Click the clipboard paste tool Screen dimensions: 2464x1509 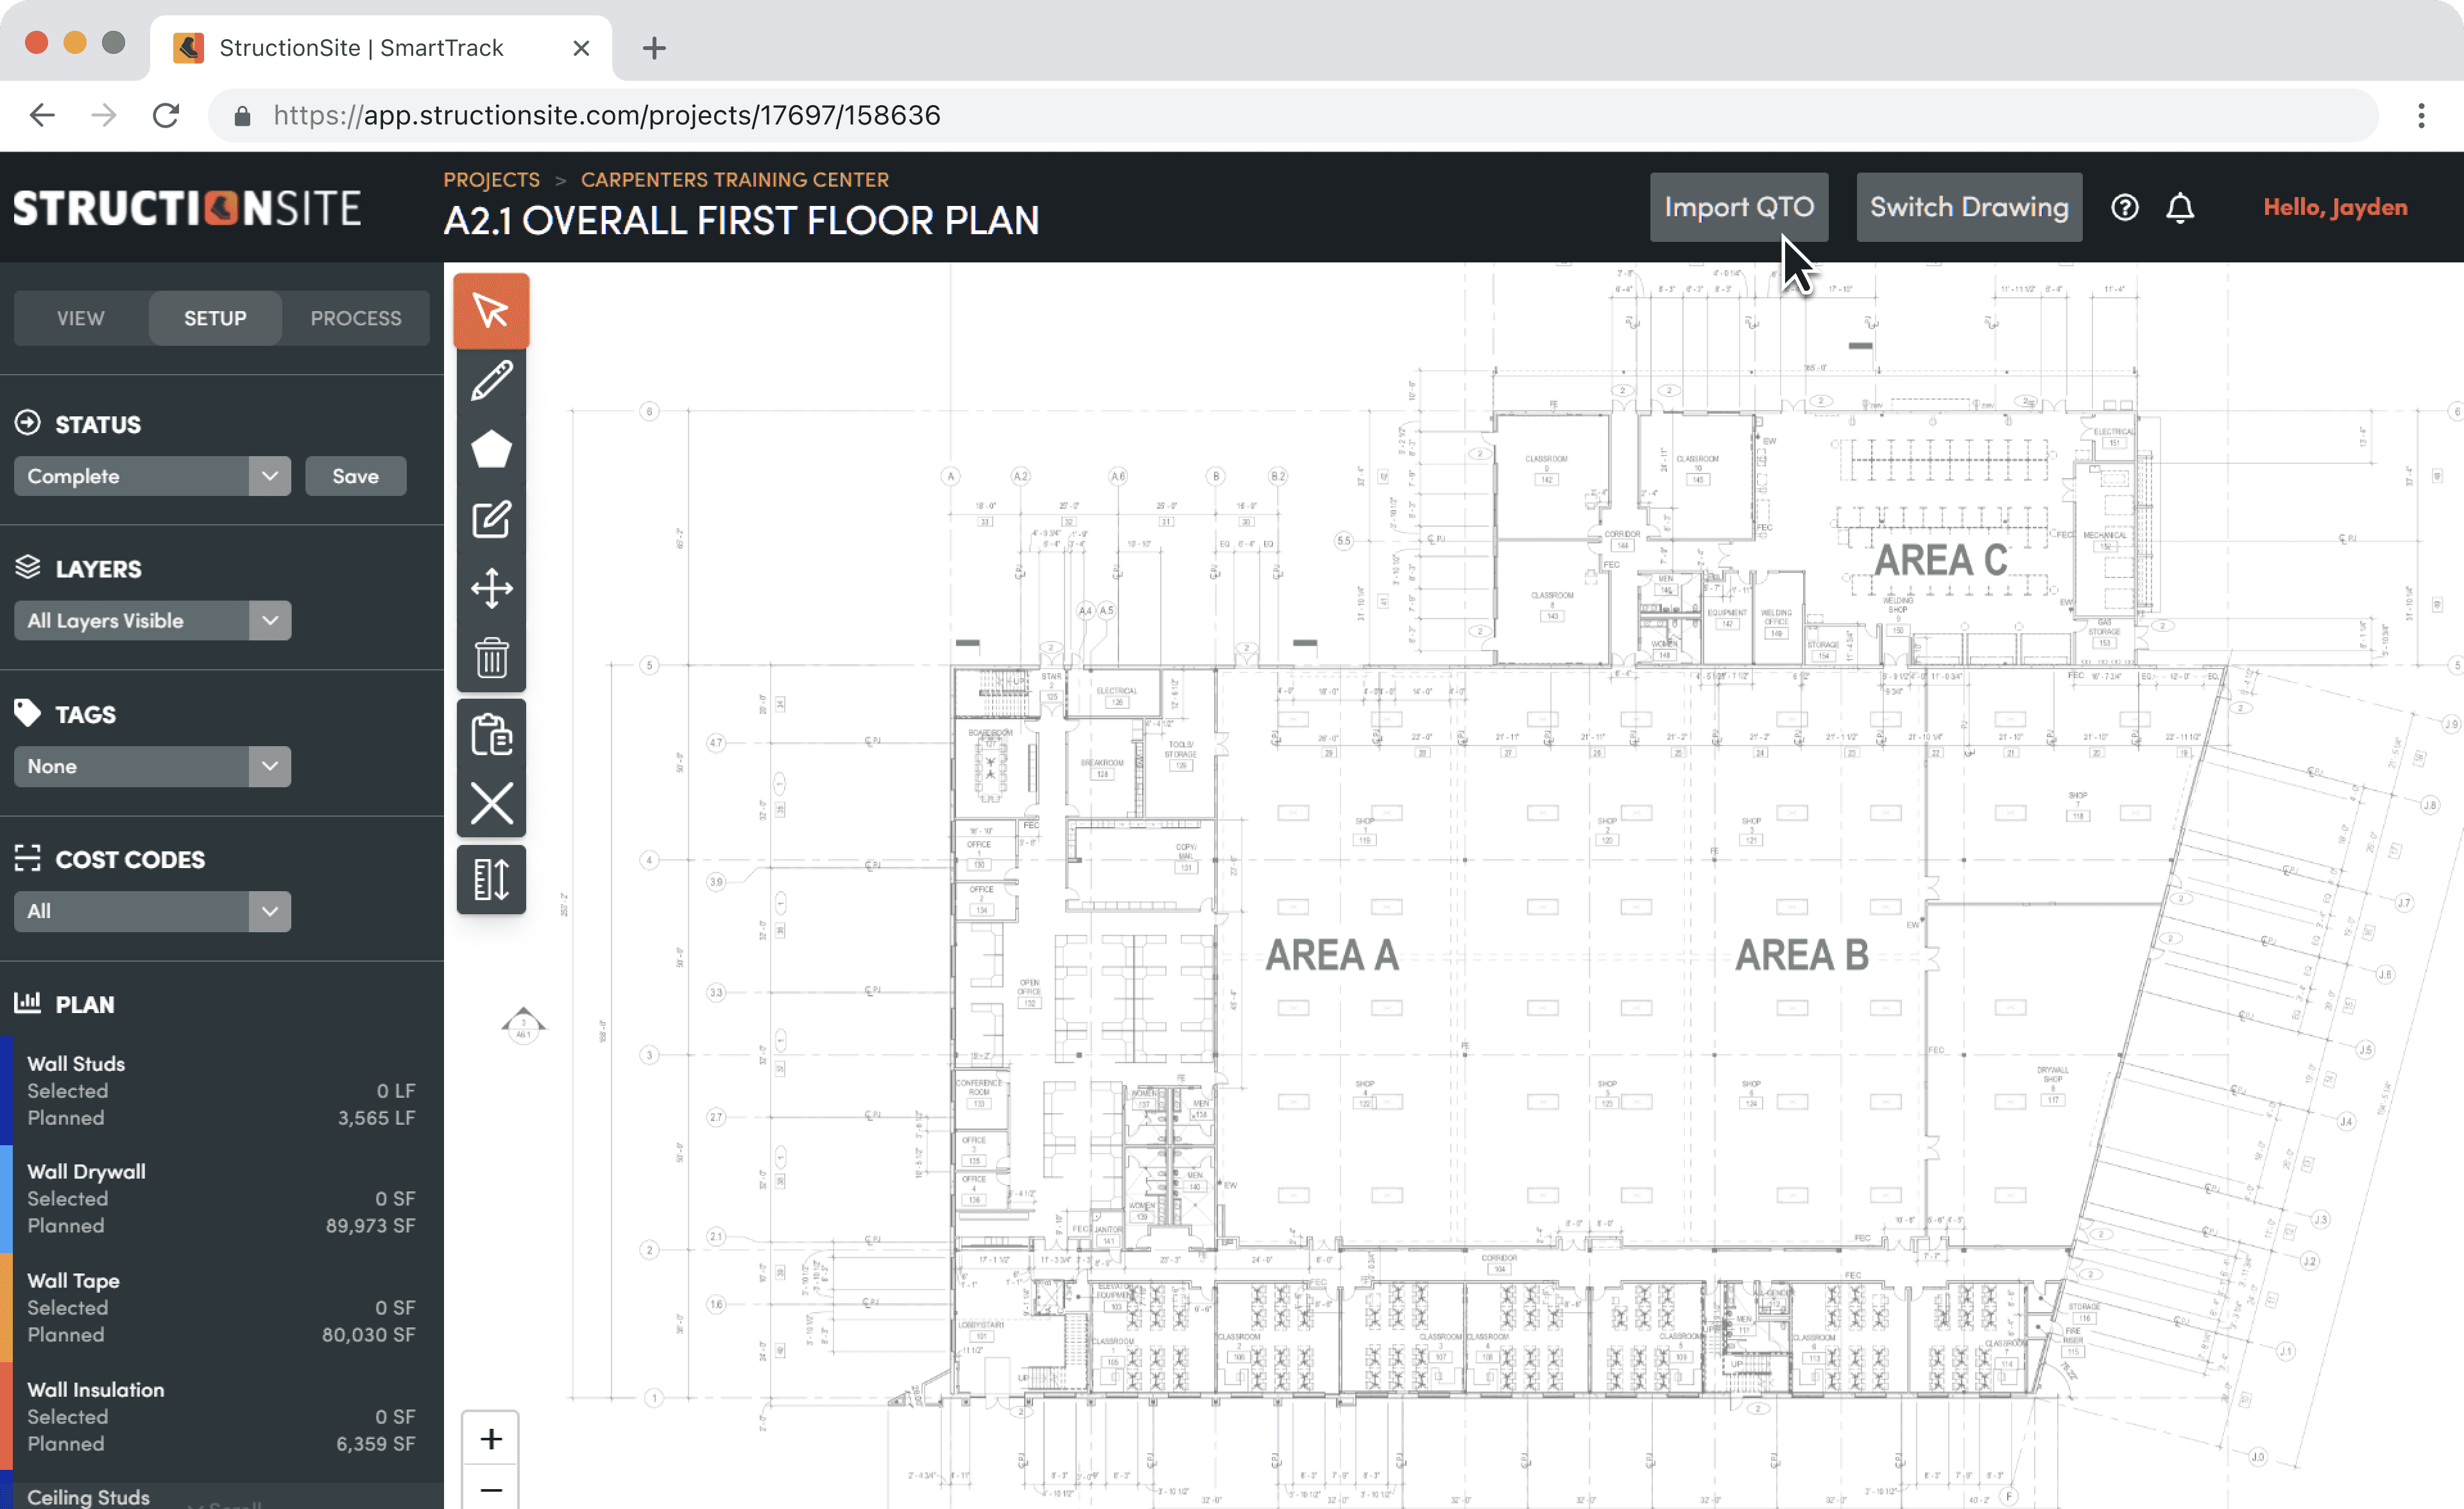(491, 735)
